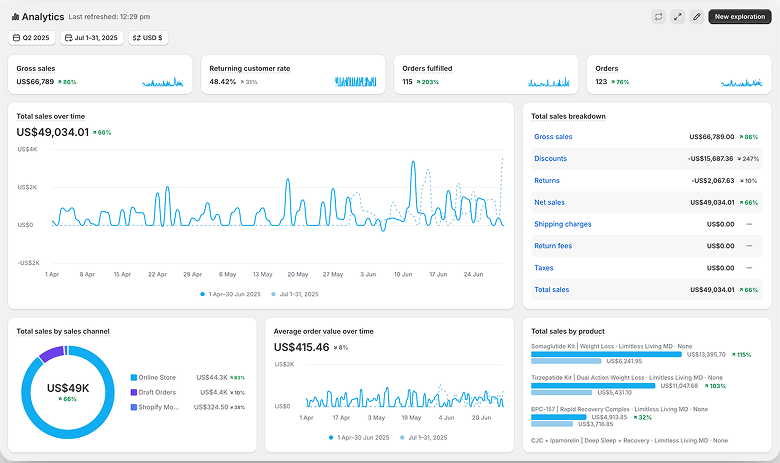Click the Gross sales breakdown link
780x463 pixels.
pos(553,137)
